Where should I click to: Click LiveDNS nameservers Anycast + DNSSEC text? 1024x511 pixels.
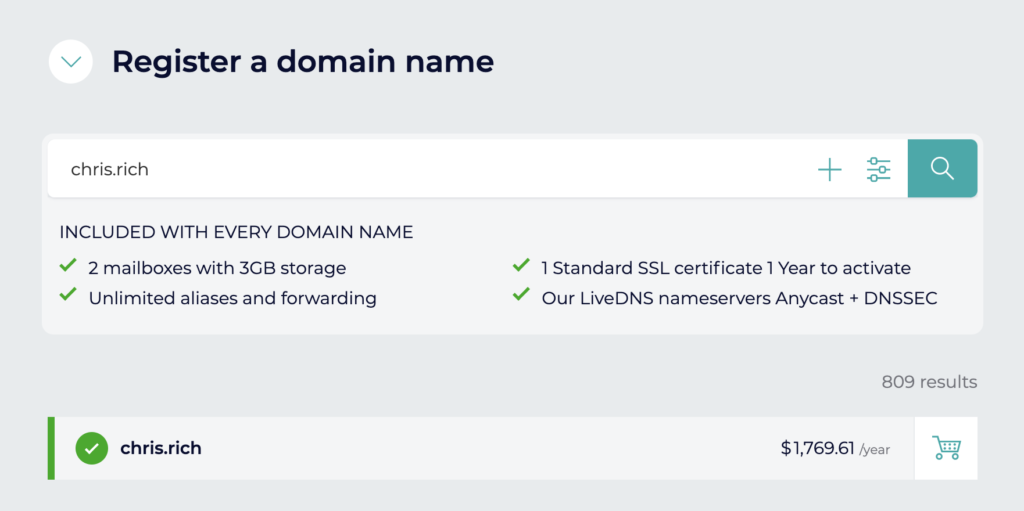point(739,298)
